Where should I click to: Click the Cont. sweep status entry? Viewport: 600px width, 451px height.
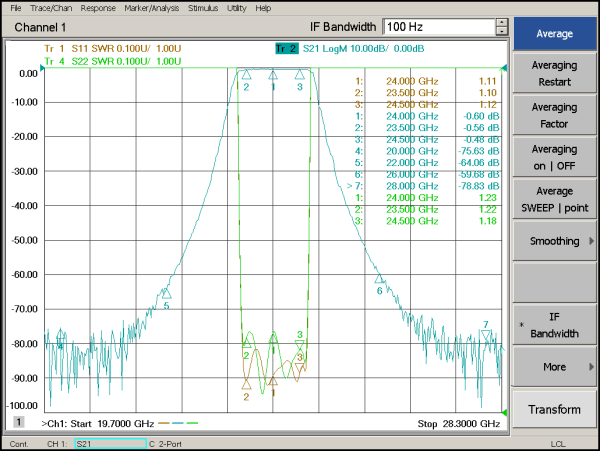(x=19, y=444)
